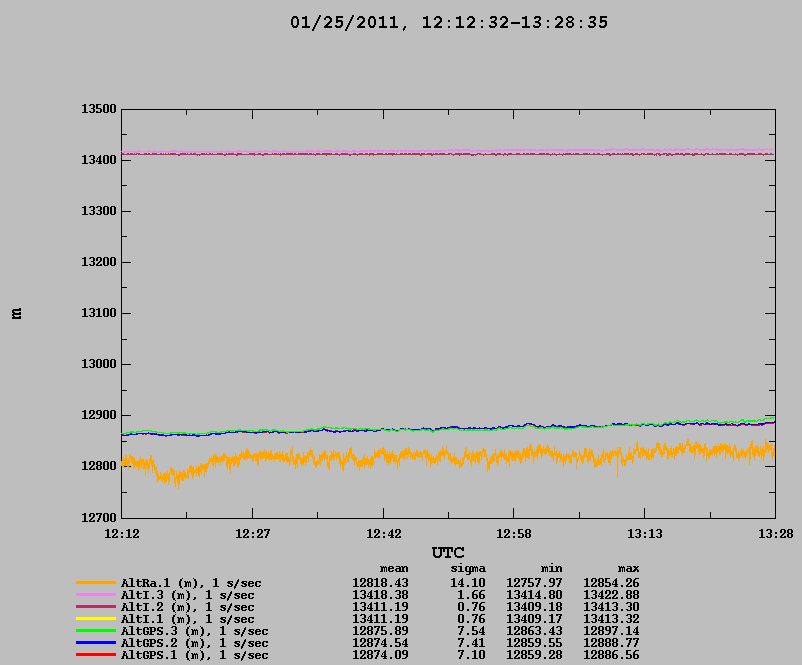Click the maroon AltI.2 legend color line
Viewport: 802px width, 665px height.
pos(96,607)
